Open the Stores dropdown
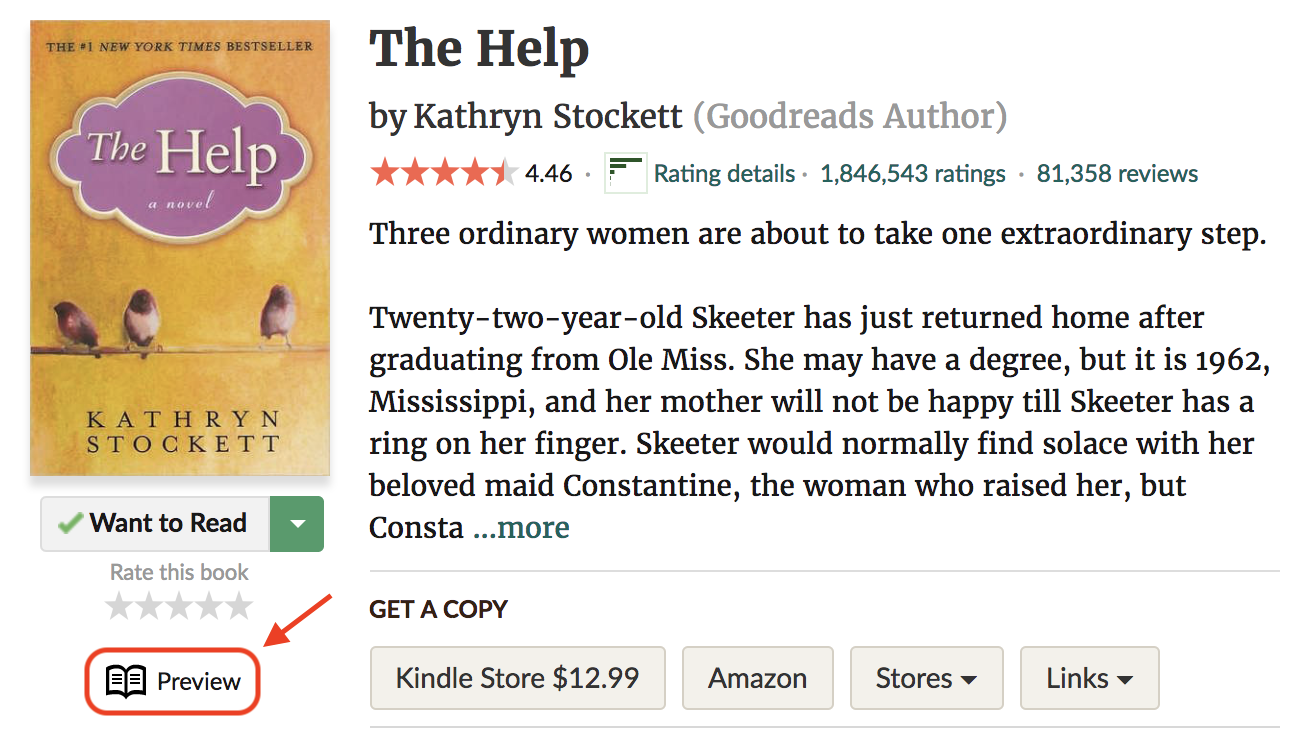The width and height of the screenshot is (1300, 738). 925,678
